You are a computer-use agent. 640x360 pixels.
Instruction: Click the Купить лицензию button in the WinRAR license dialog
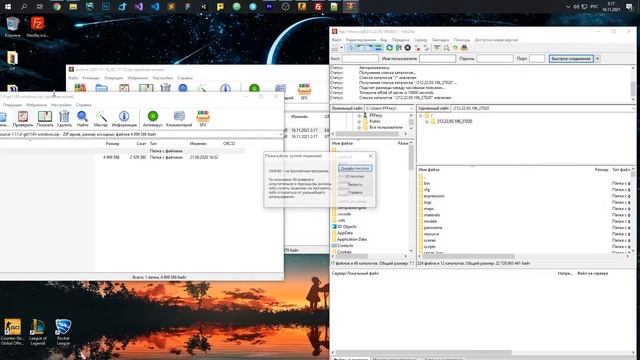[355, 168]
